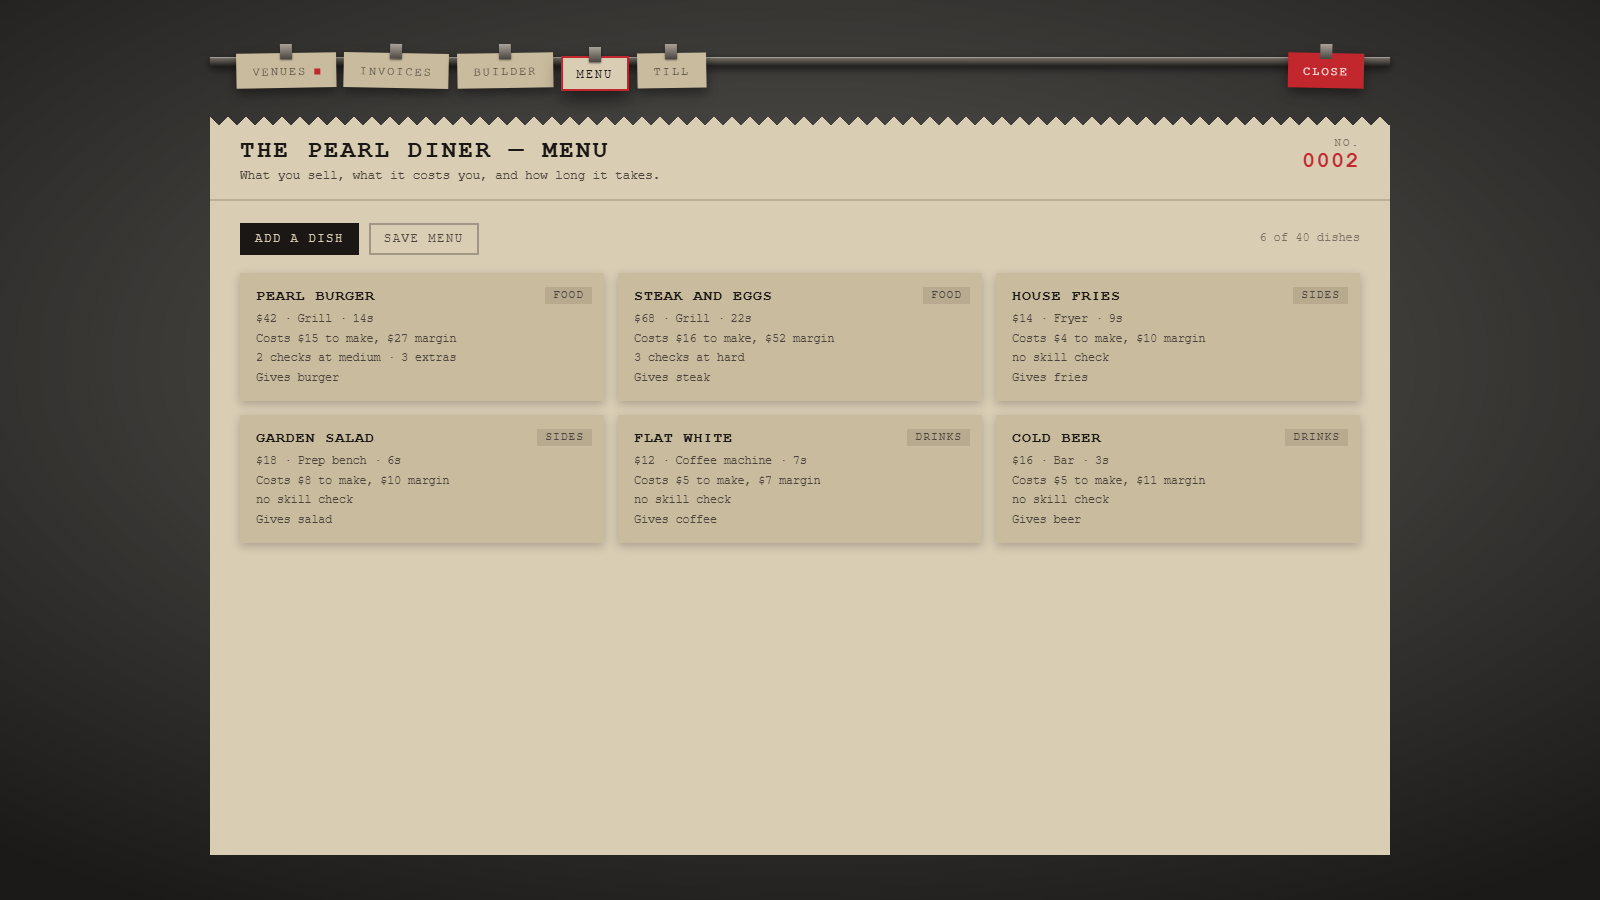Viewport: 1600px width, 900px height.
Task: Open the House Fries dish card
Action: pos(1178,337)
